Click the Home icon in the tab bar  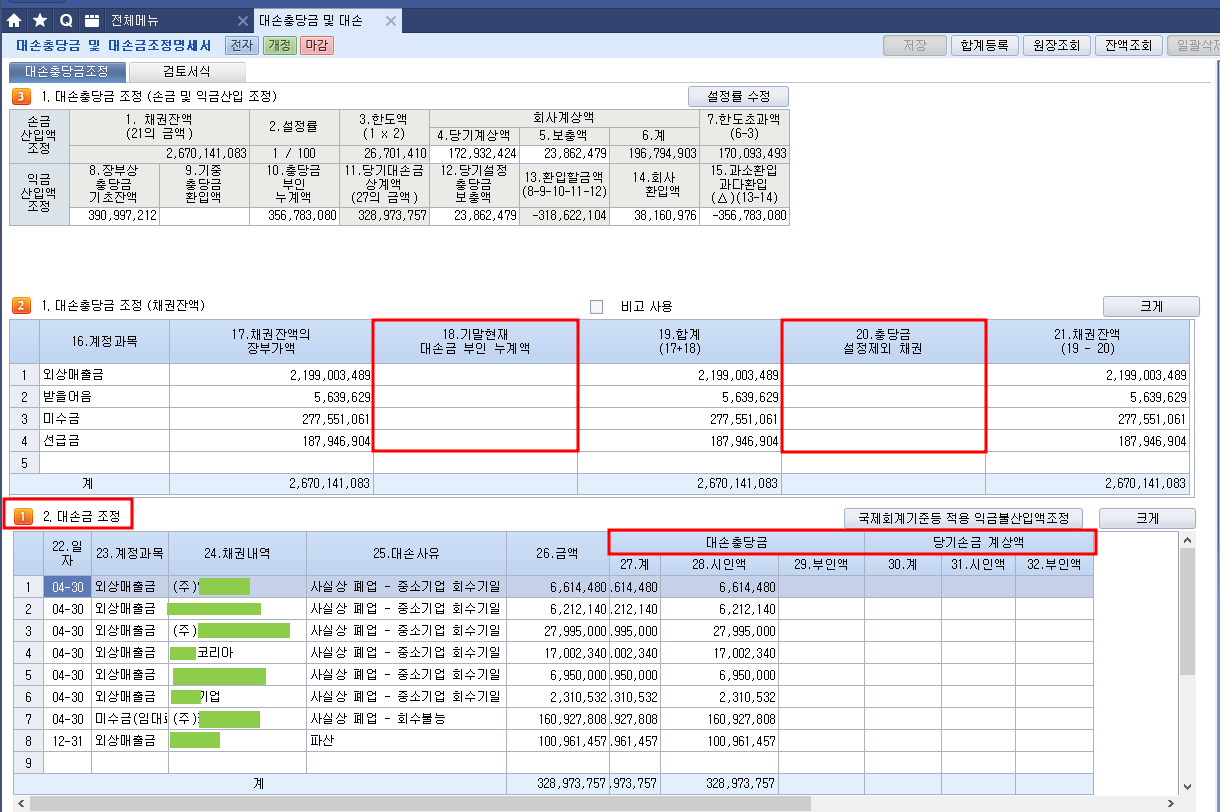(x=15, y=20)
